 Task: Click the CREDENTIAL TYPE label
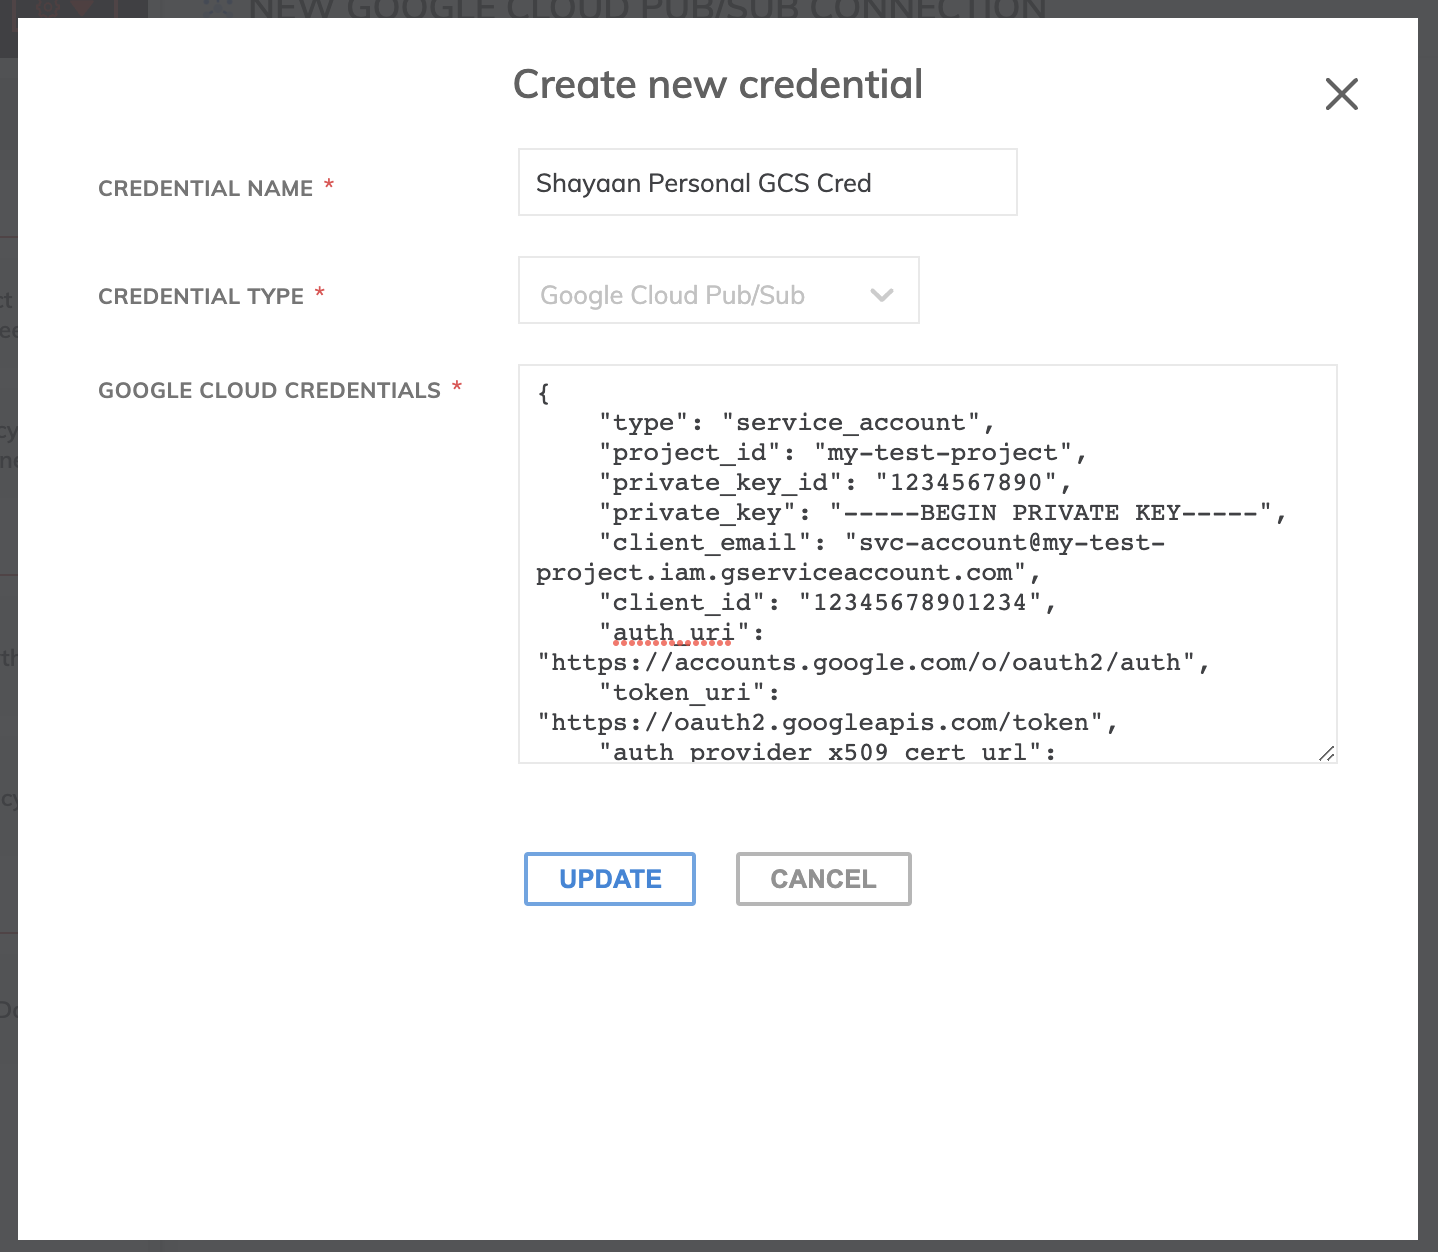pyautogui.click(x=201, y=296)
